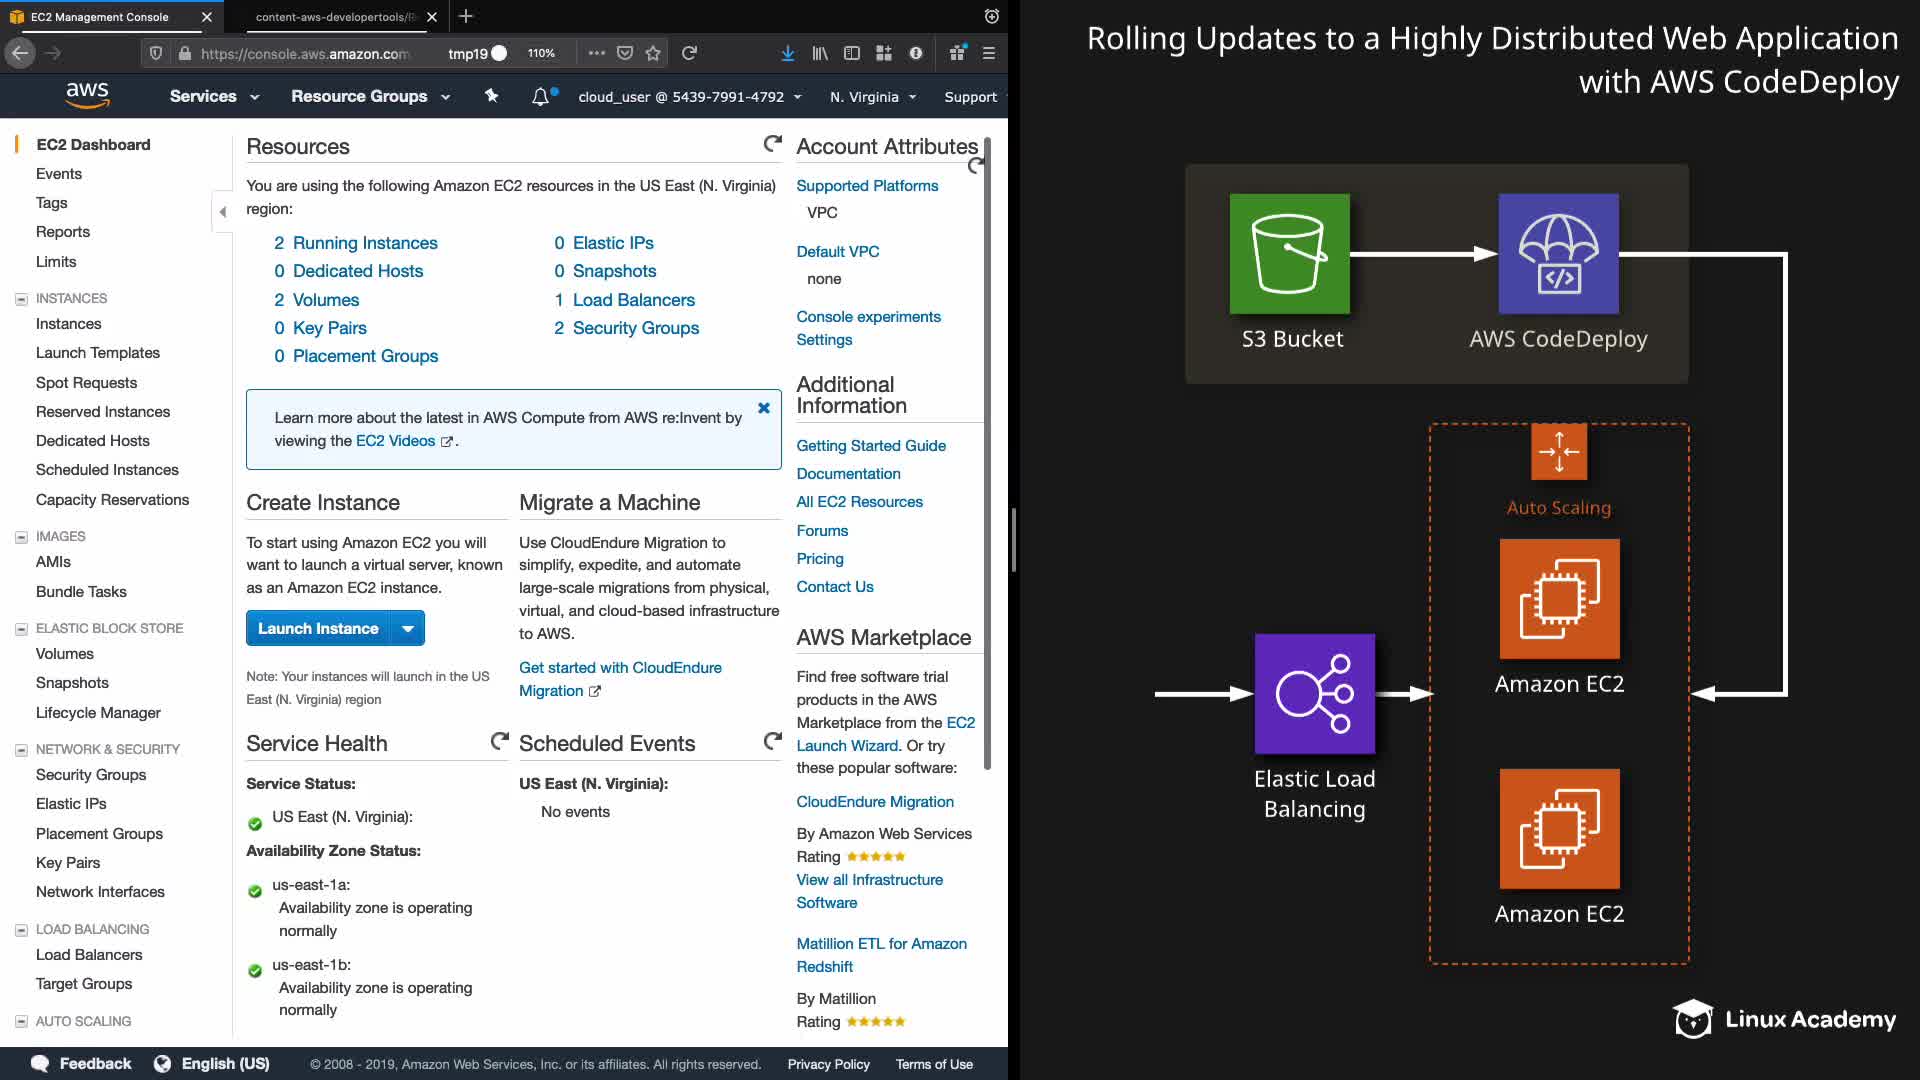Open the 2 Running Instances link
The height and width of the screenshot is (1080, 1920).
[355, 243]
